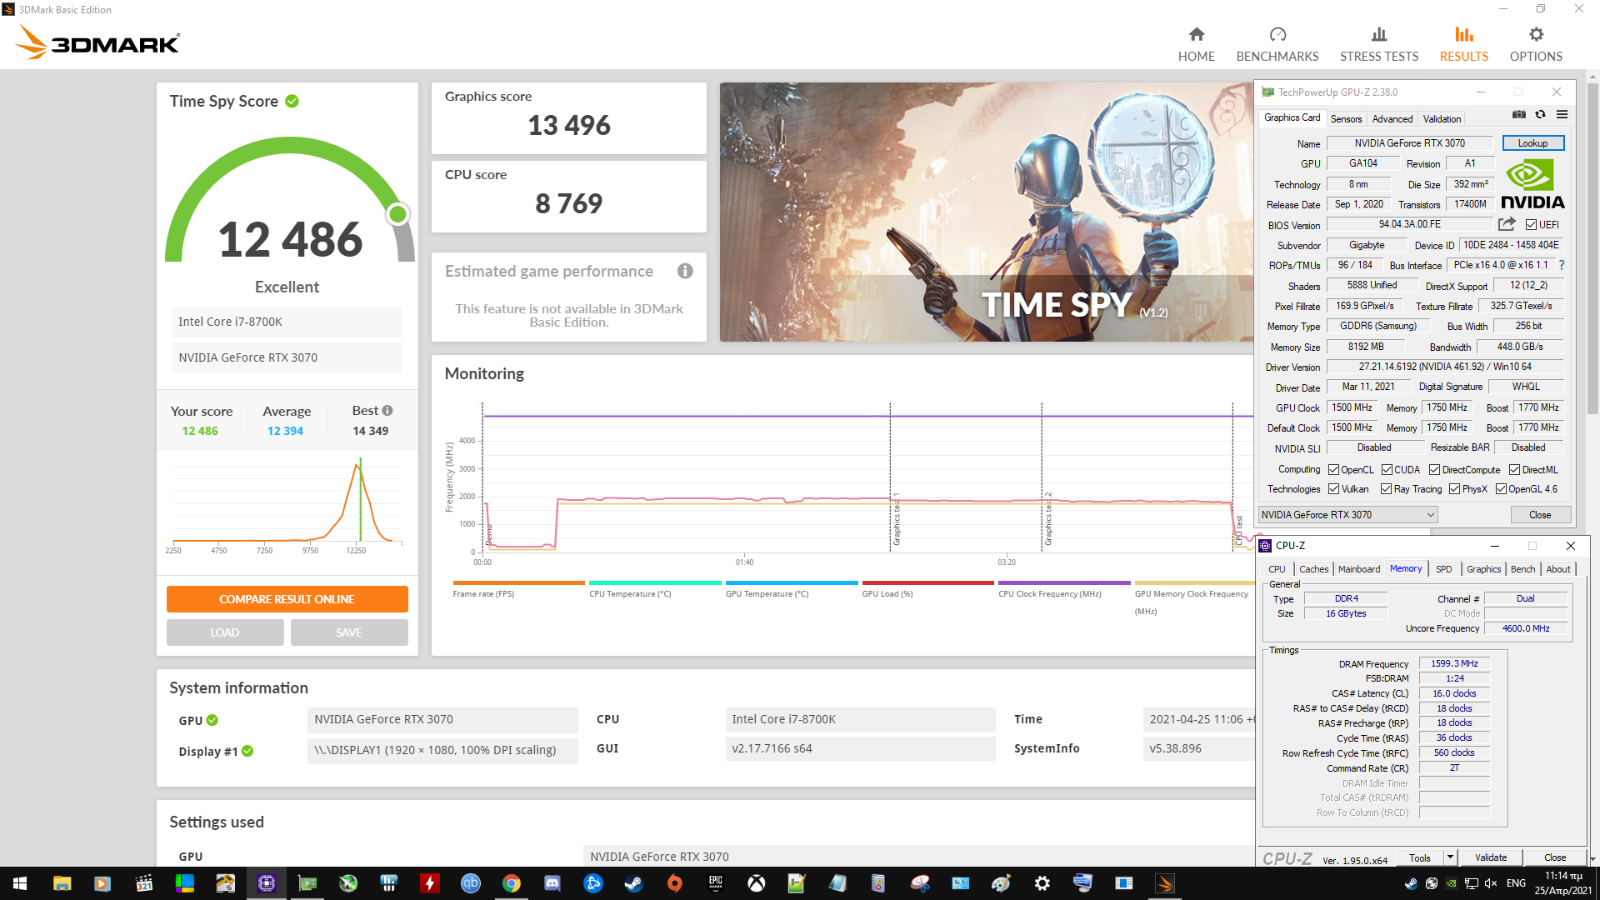Click green check beside Time Spy Score

tap(292, 101)
